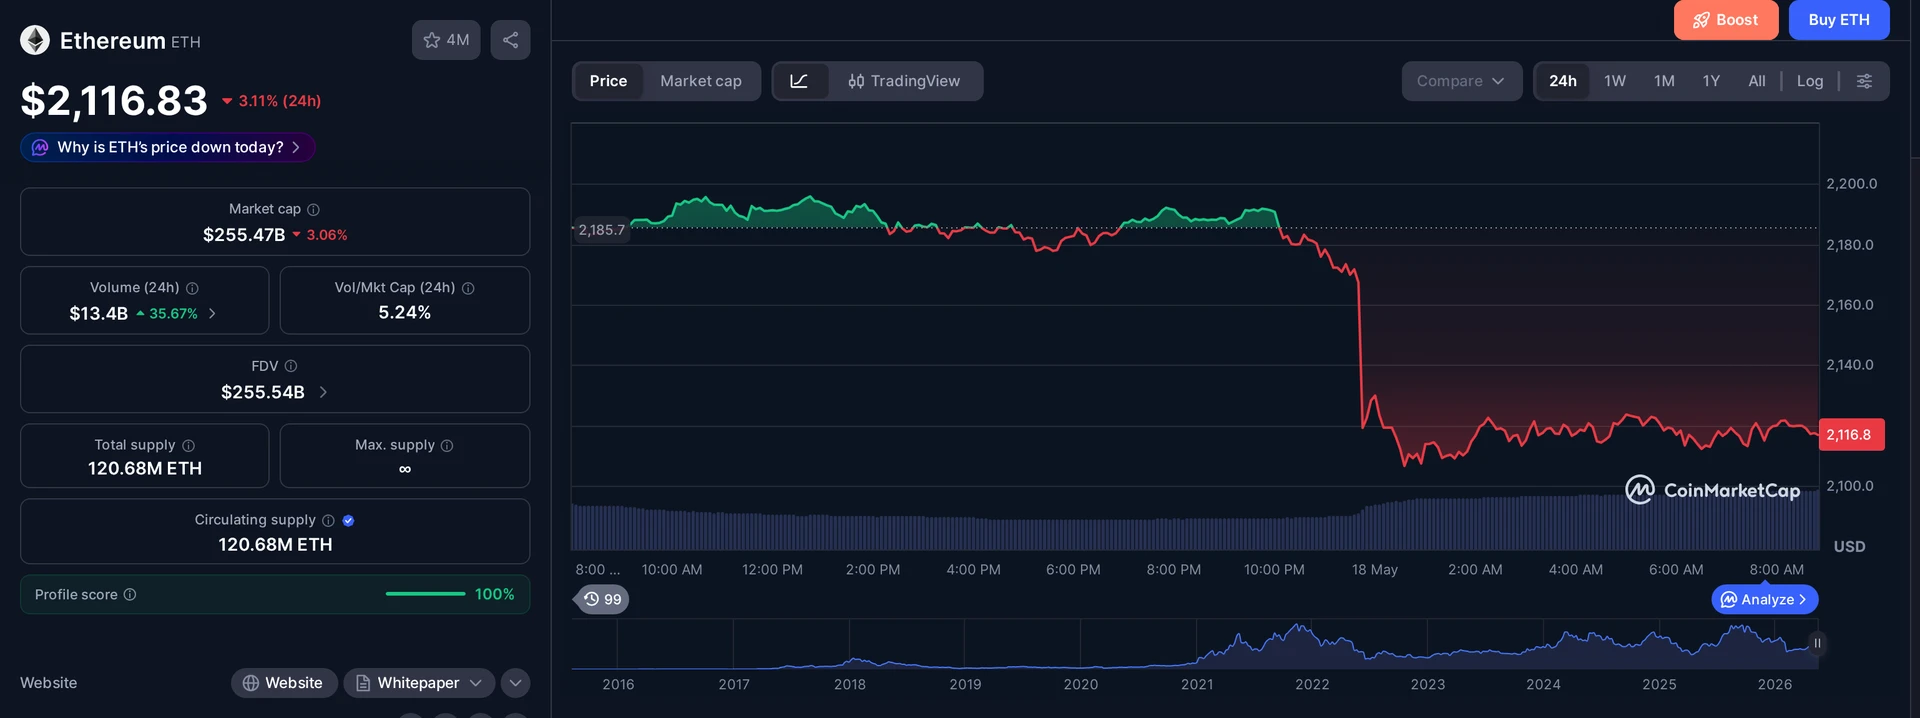Open FDV details chevron

323,392
